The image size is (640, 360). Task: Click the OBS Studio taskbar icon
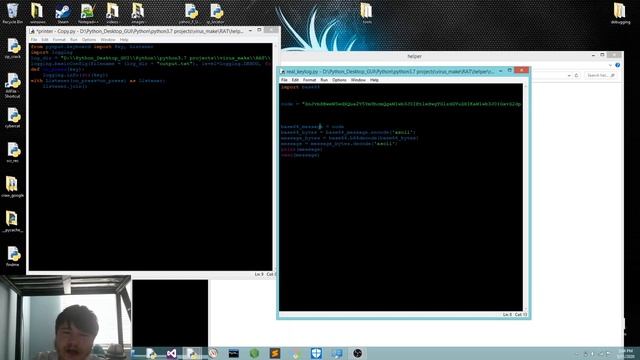click(x=358, y=353)
